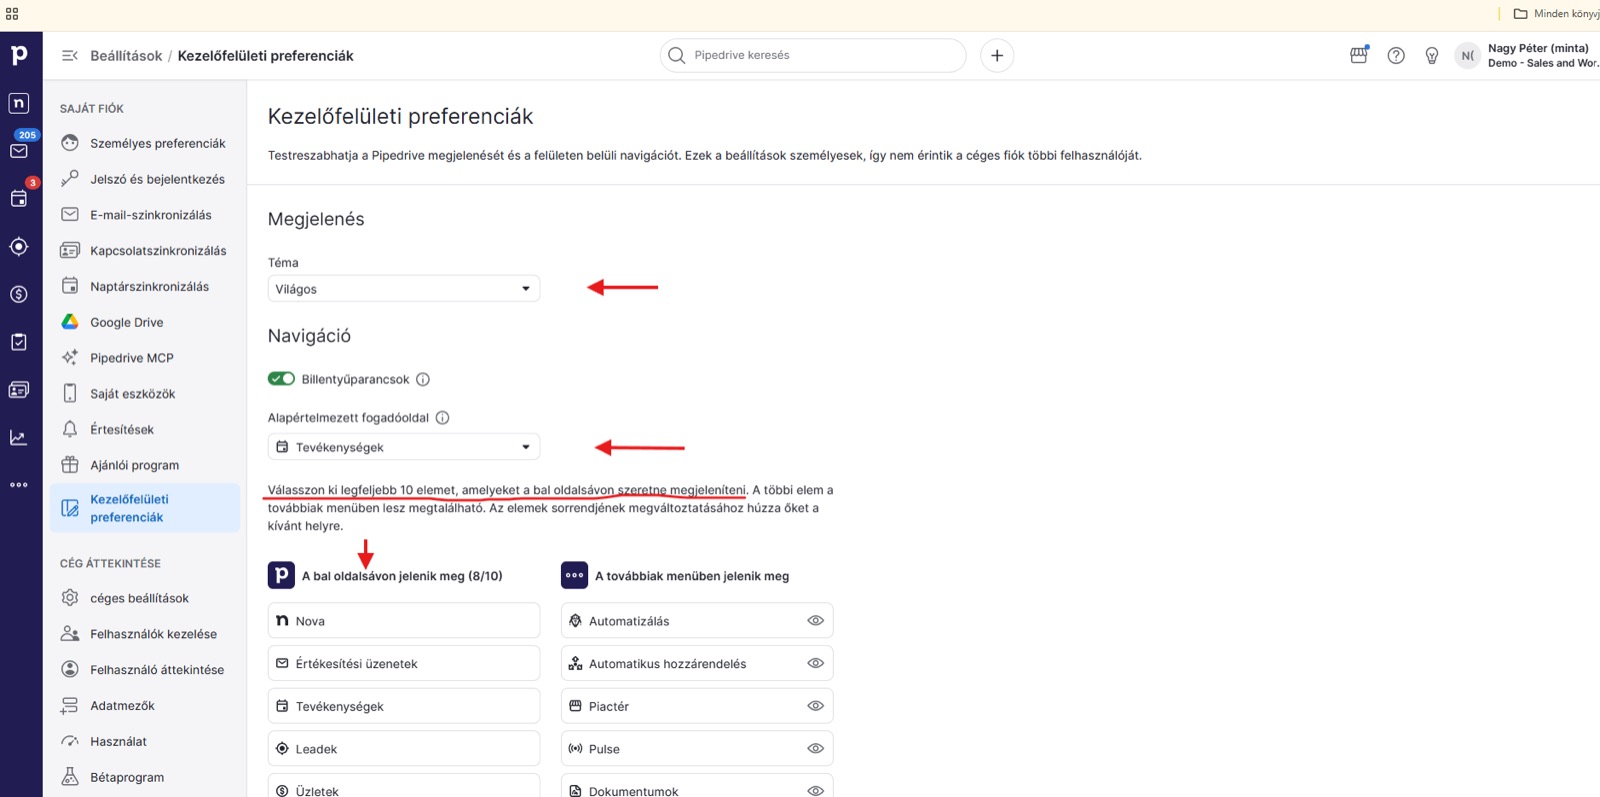Viewport: 1600px width, 797px height.
Task: Toggle eye icon for Dokumentumok
Action: tap(816, 790)
